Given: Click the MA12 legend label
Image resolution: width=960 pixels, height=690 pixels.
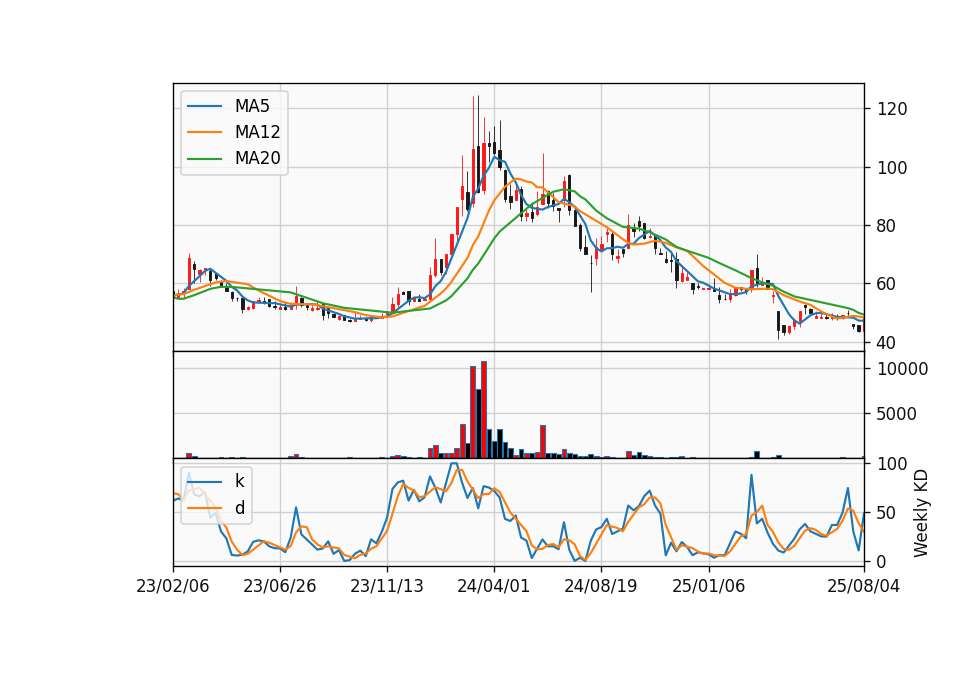Looking at the screenshot, I should pos(257,132).
